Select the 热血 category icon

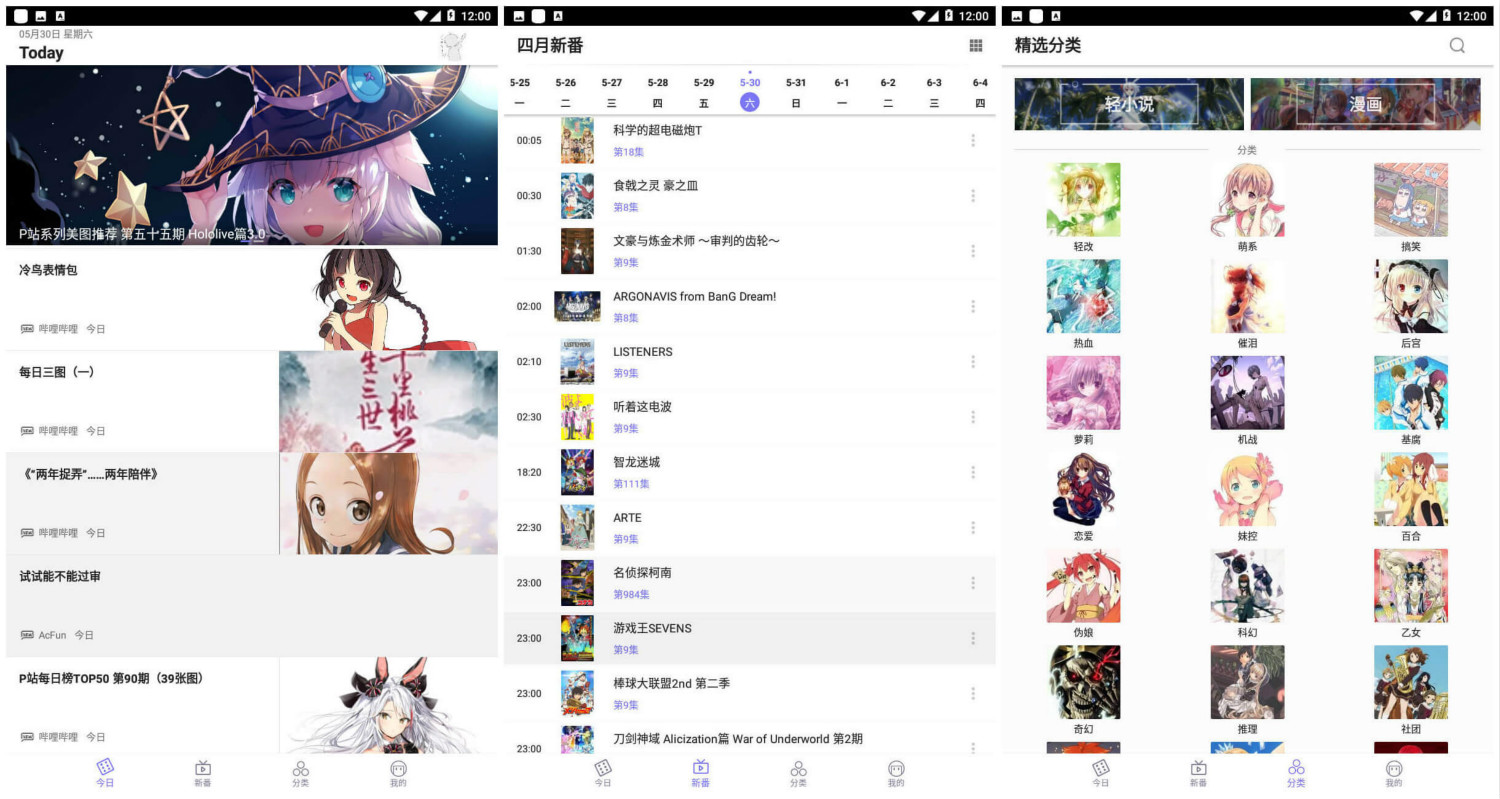tap(1084, 296)
